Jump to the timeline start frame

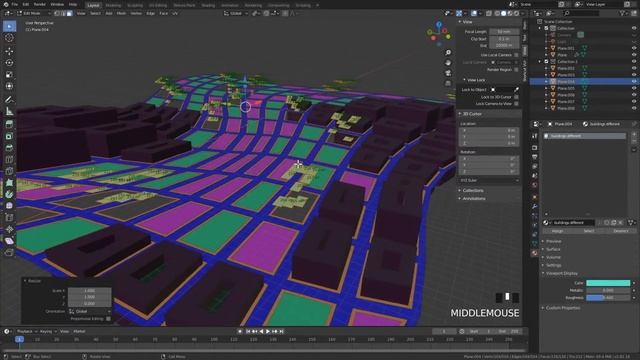248,331
